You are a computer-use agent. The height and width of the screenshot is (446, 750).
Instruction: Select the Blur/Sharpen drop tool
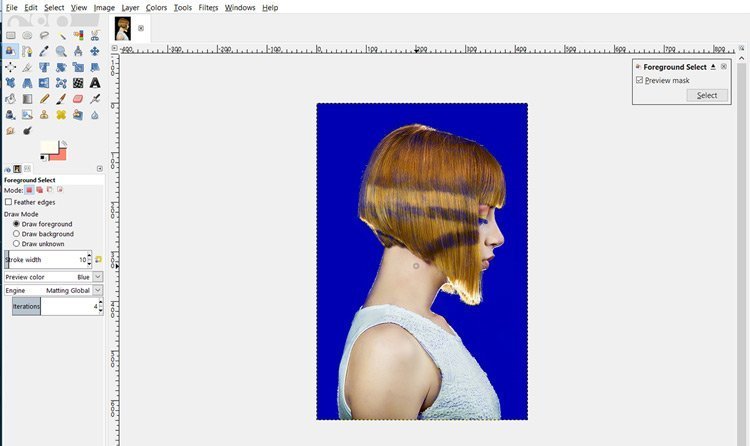(x=95, y=115)
